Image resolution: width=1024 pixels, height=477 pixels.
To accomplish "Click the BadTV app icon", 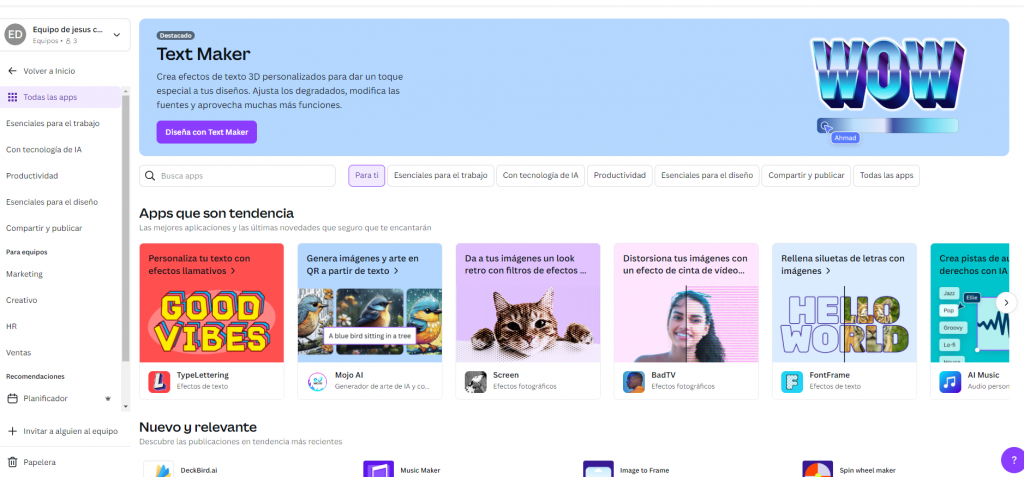I will (633, 382).
